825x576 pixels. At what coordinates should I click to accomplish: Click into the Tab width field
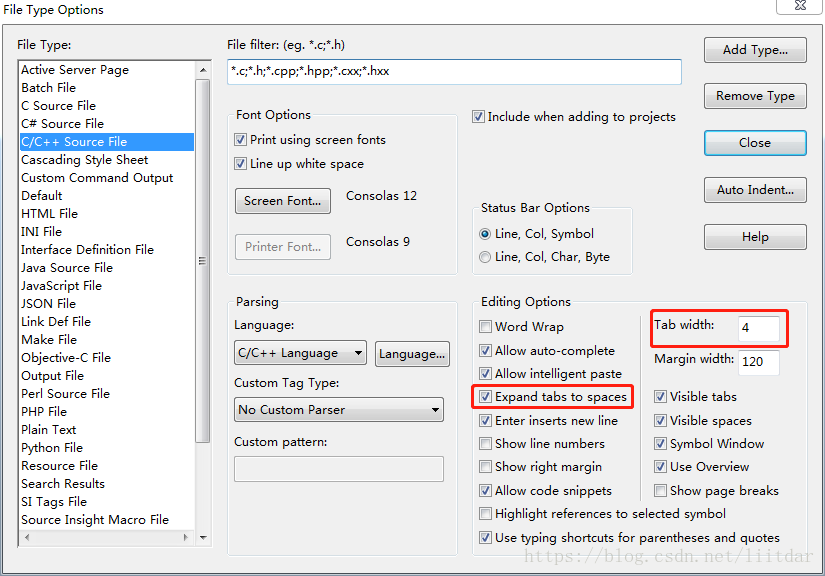758,328
